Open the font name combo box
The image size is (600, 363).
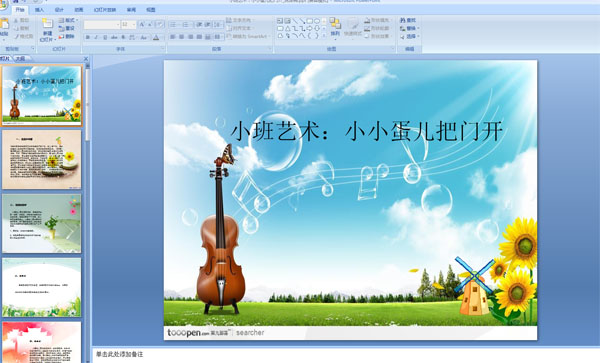(x=102, y=24)
